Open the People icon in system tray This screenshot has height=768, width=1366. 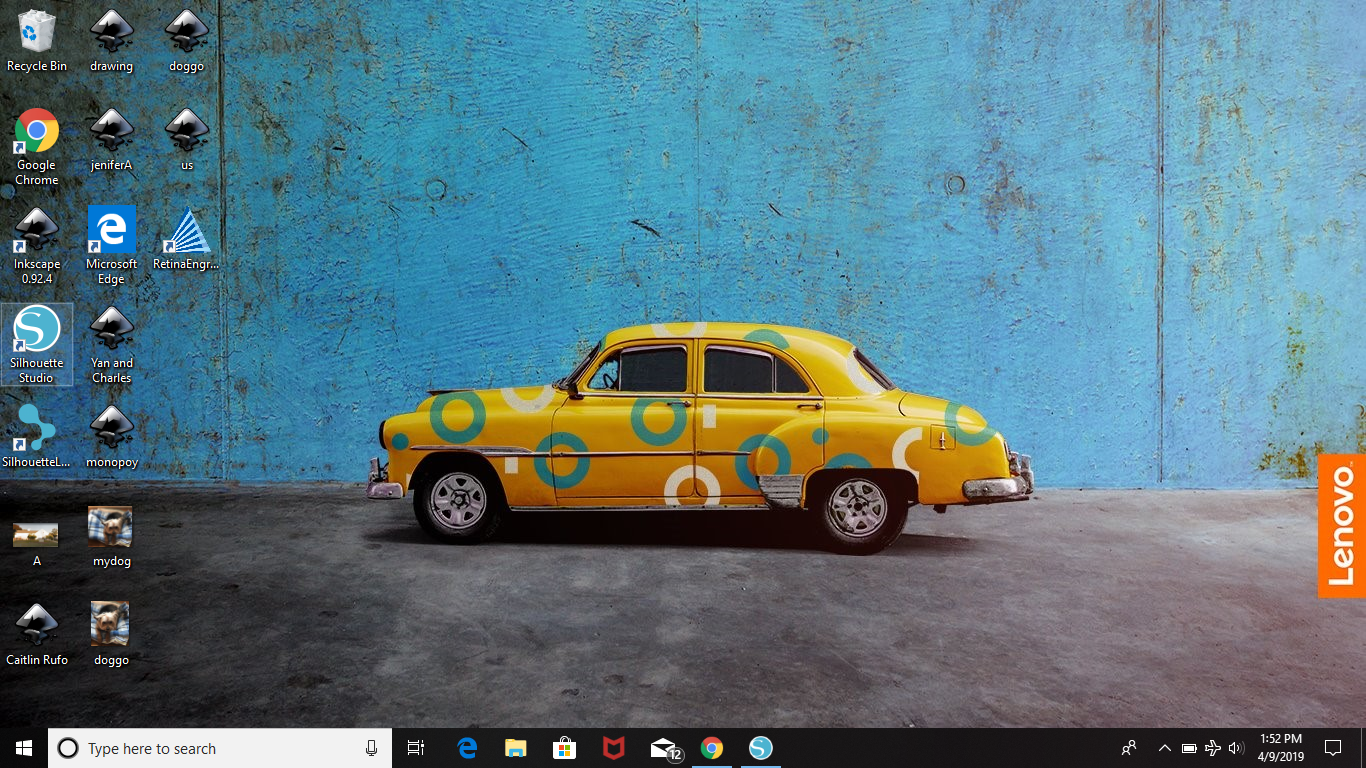coord(1129,748)
